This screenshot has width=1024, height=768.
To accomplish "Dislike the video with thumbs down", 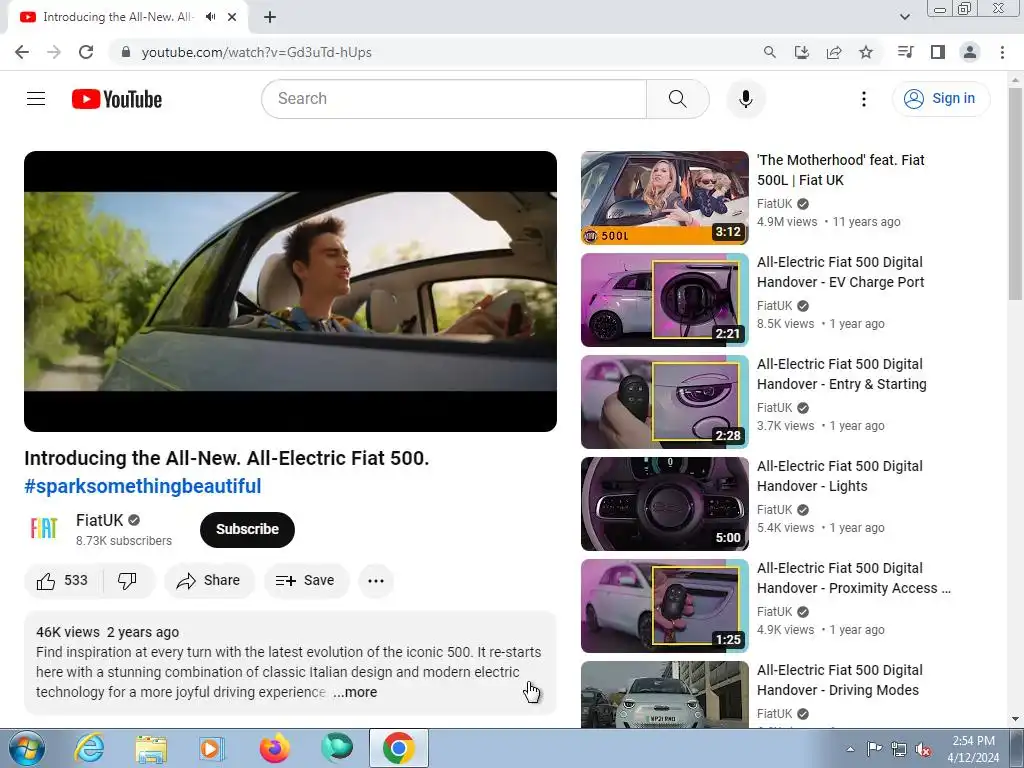I will (128, 581).
